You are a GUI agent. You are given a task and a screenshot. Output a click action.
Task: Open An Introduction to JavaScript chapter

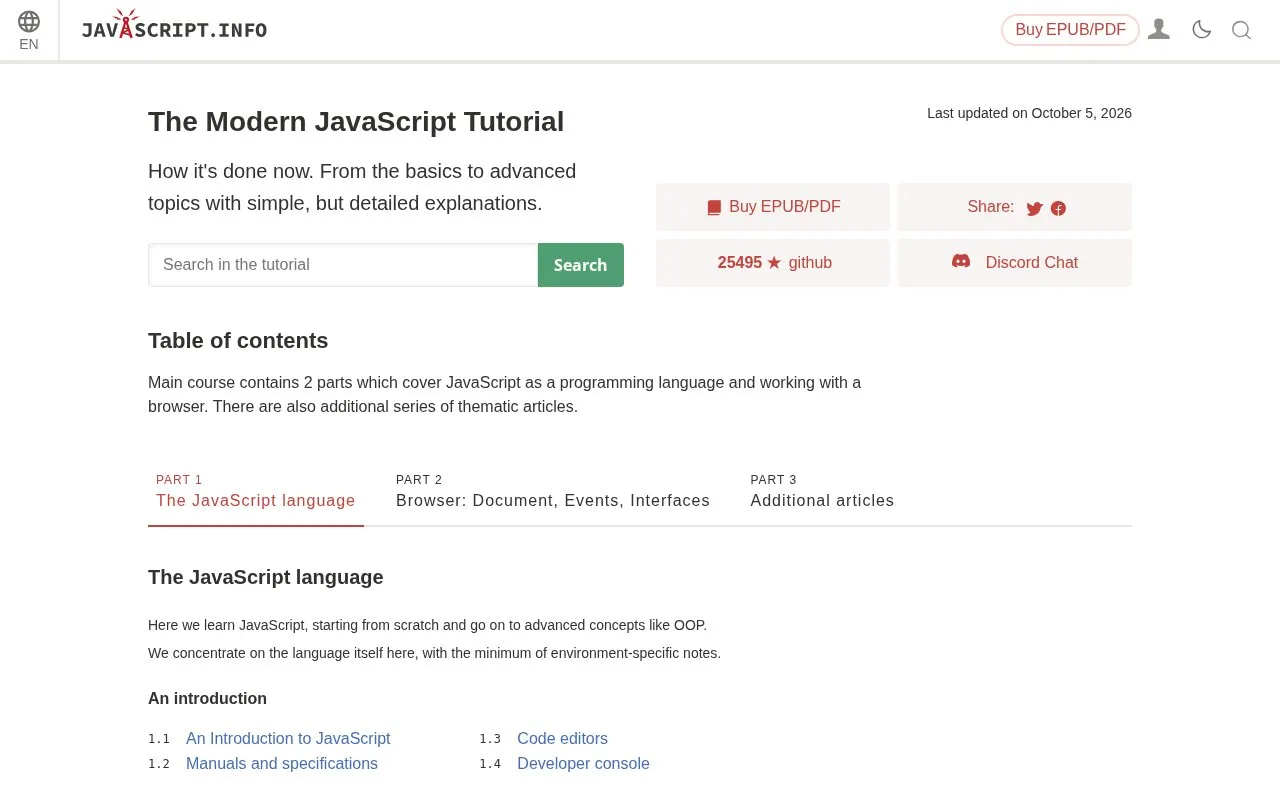(288, 738)
